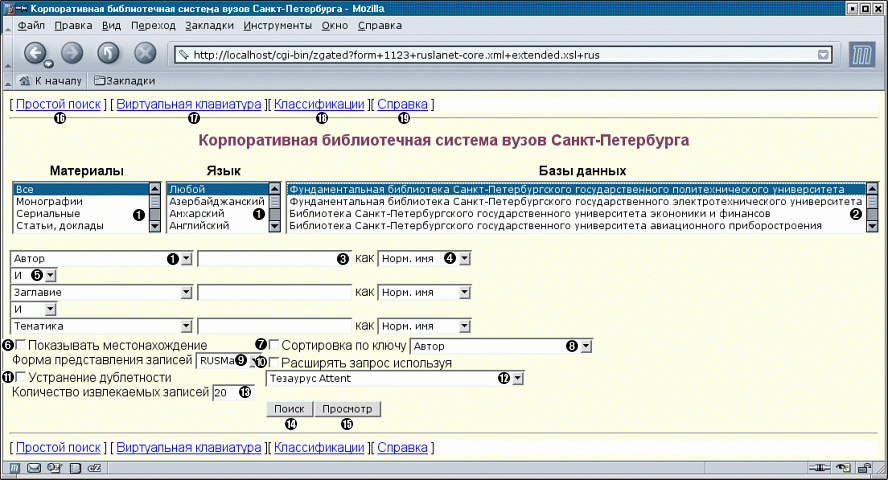The height and width of the screenshot is (480, 888).
Task: Open the 'Заглавие' search field type dropdown
Action: pos(101,293)
